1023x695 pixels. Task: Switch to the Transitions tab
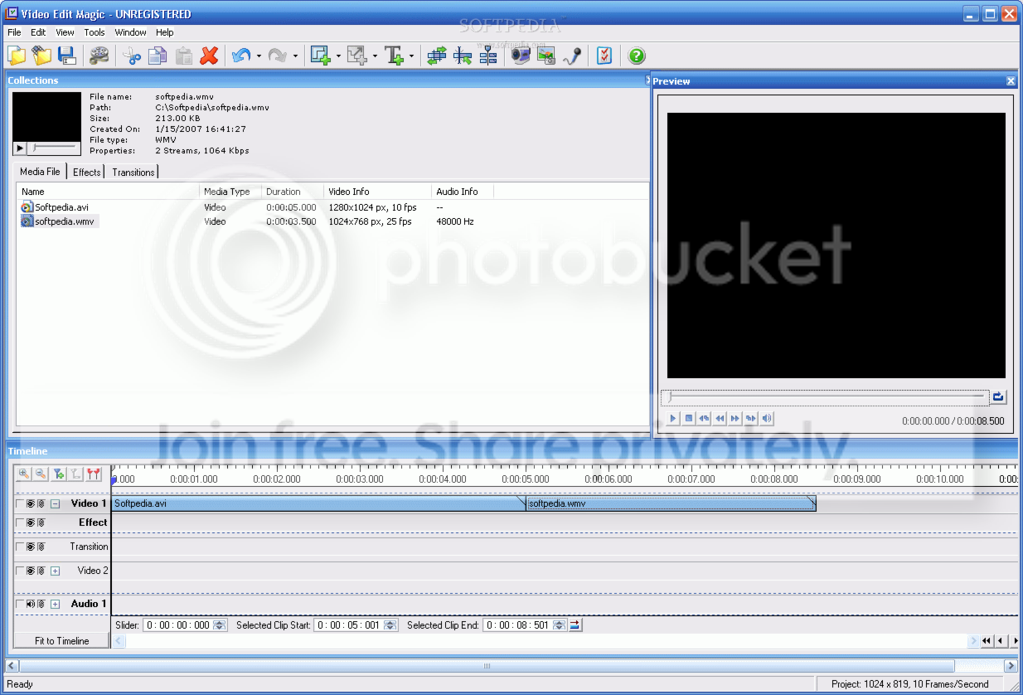[x=133, y=172]
